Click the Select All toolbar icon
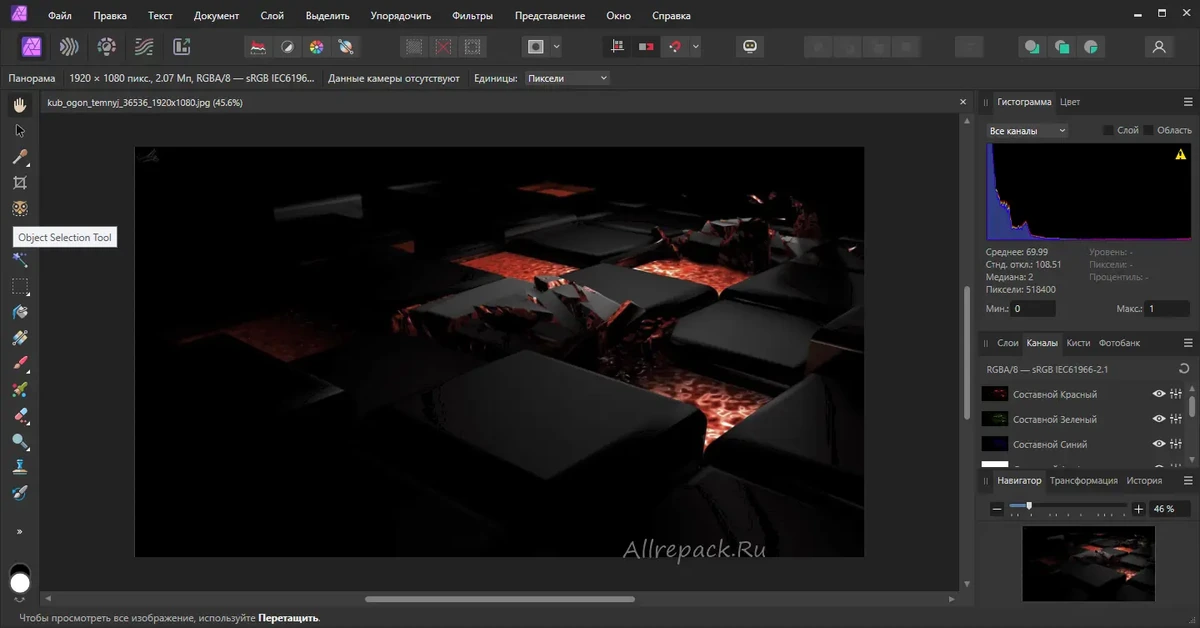The image size is (1200, 628). coord(414,46)
